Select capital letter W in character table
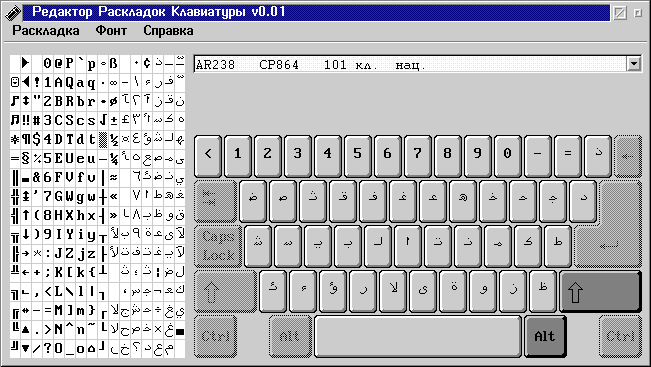 [70, 196]
